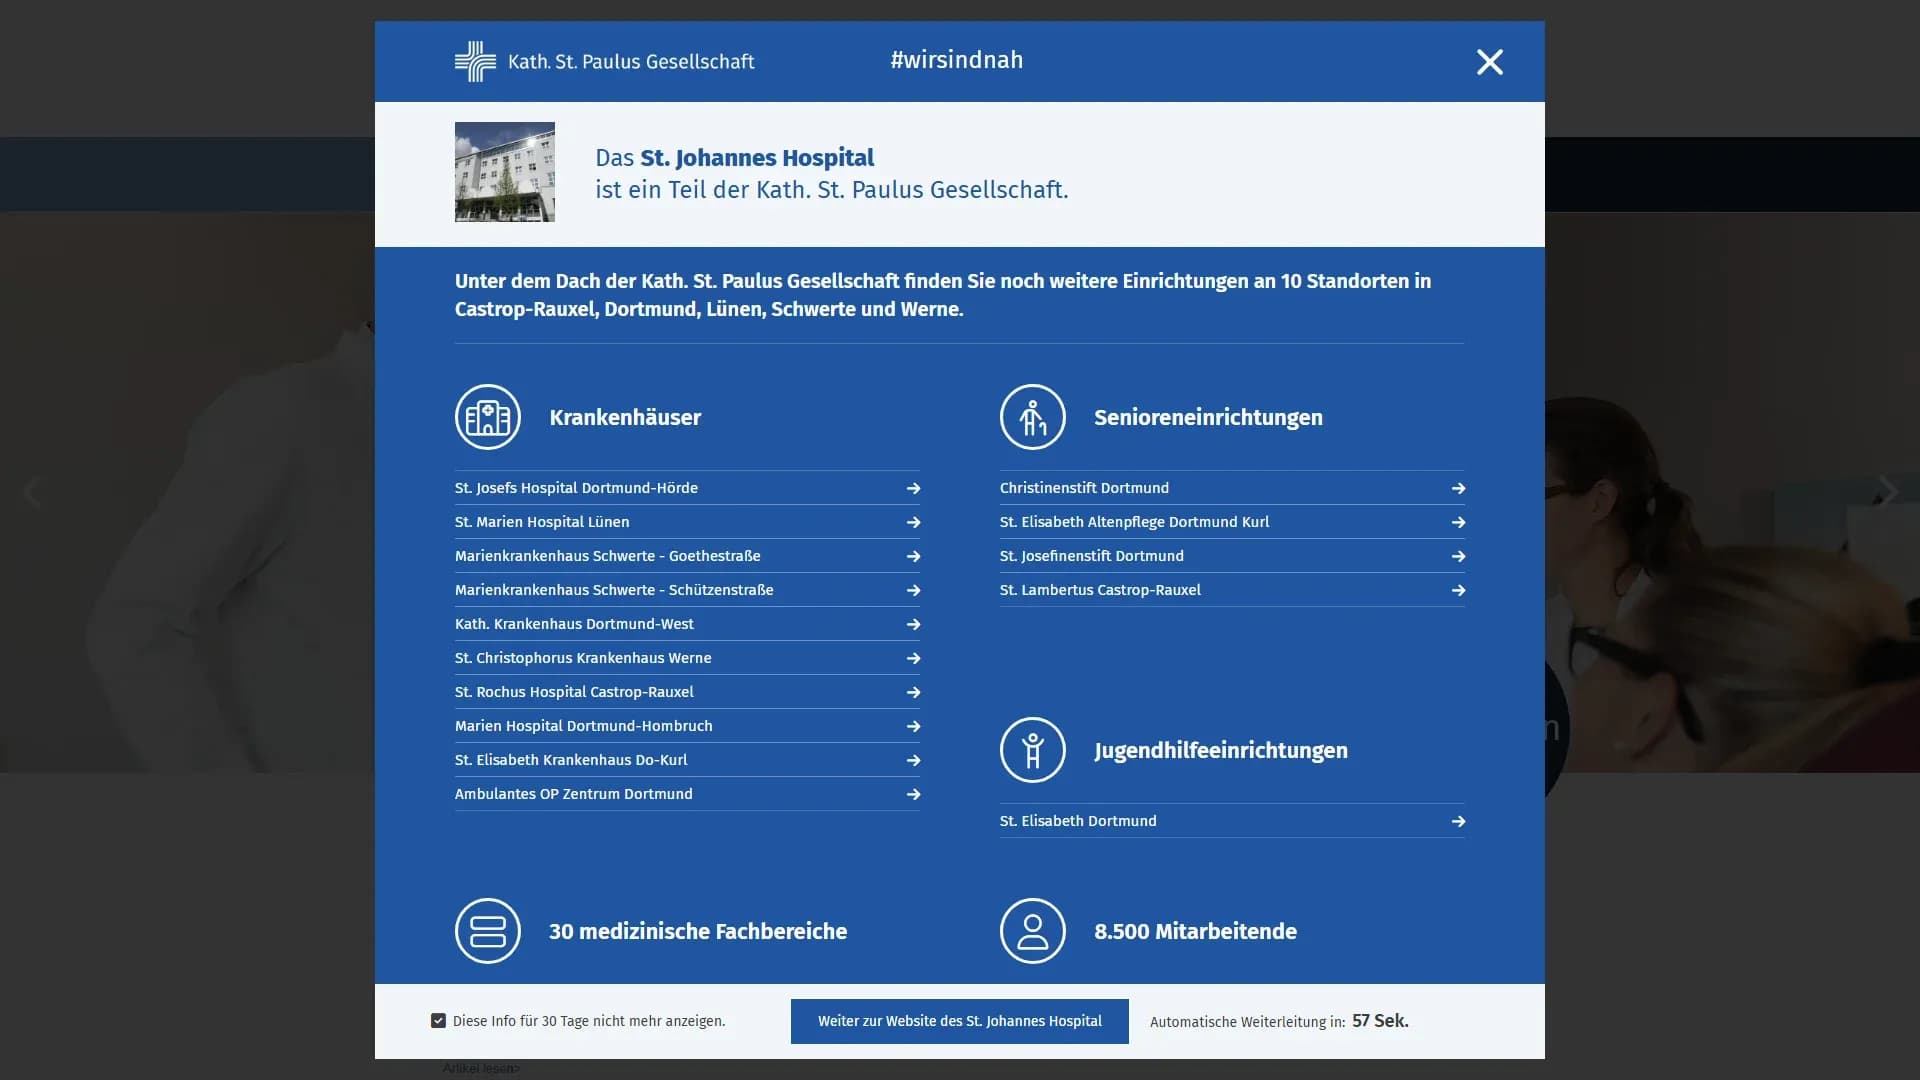Click the Kath. St. Paulus Gesellschaft cross logo

(477, 60)
